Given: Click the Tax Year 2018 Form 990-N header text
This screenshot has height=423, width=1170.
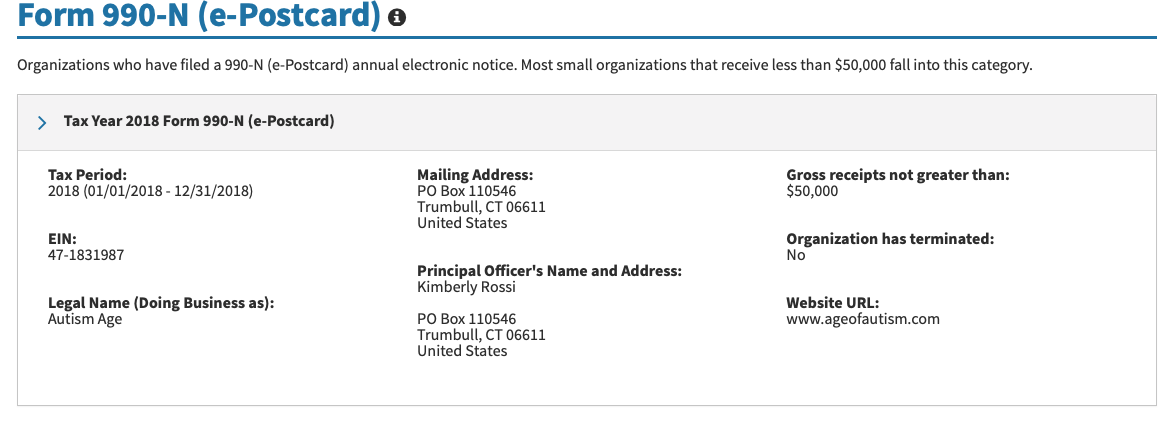Looking at the screenshot, I should [x=199, y=121].
